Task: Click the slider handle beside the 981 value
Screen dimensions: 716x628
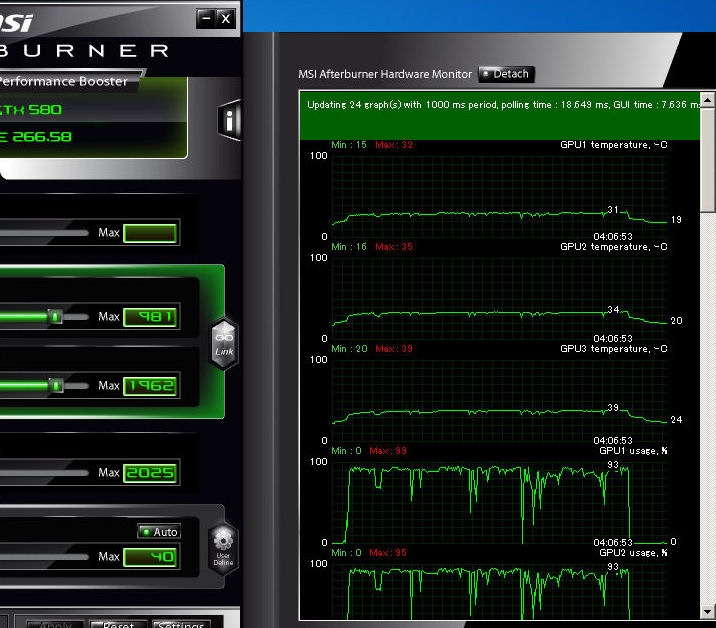Action: (x=56, y=317)
